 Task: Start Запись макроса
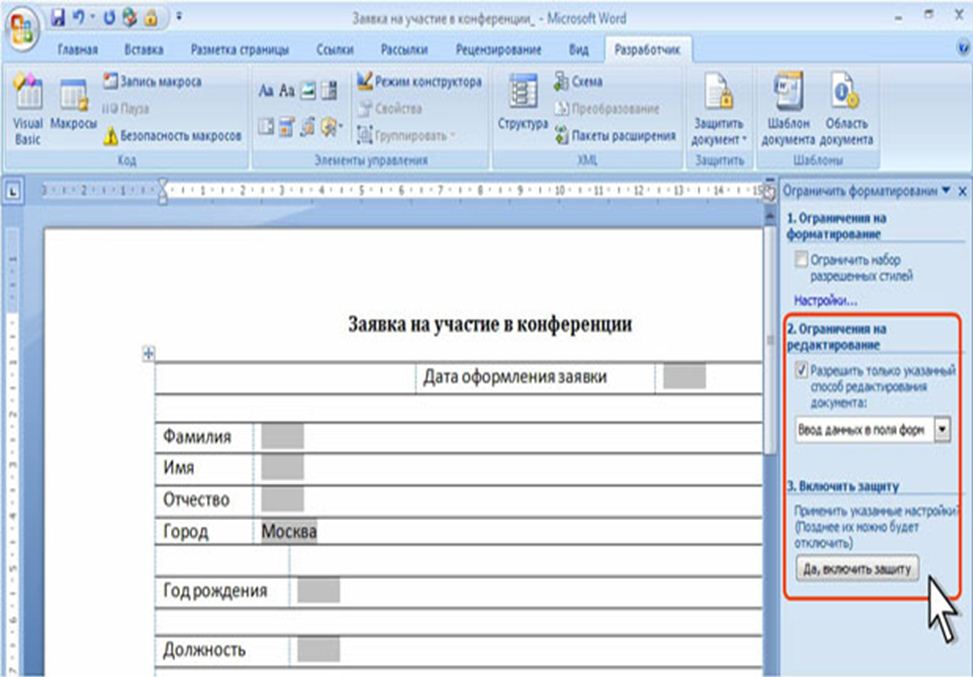tap(152, 81)
